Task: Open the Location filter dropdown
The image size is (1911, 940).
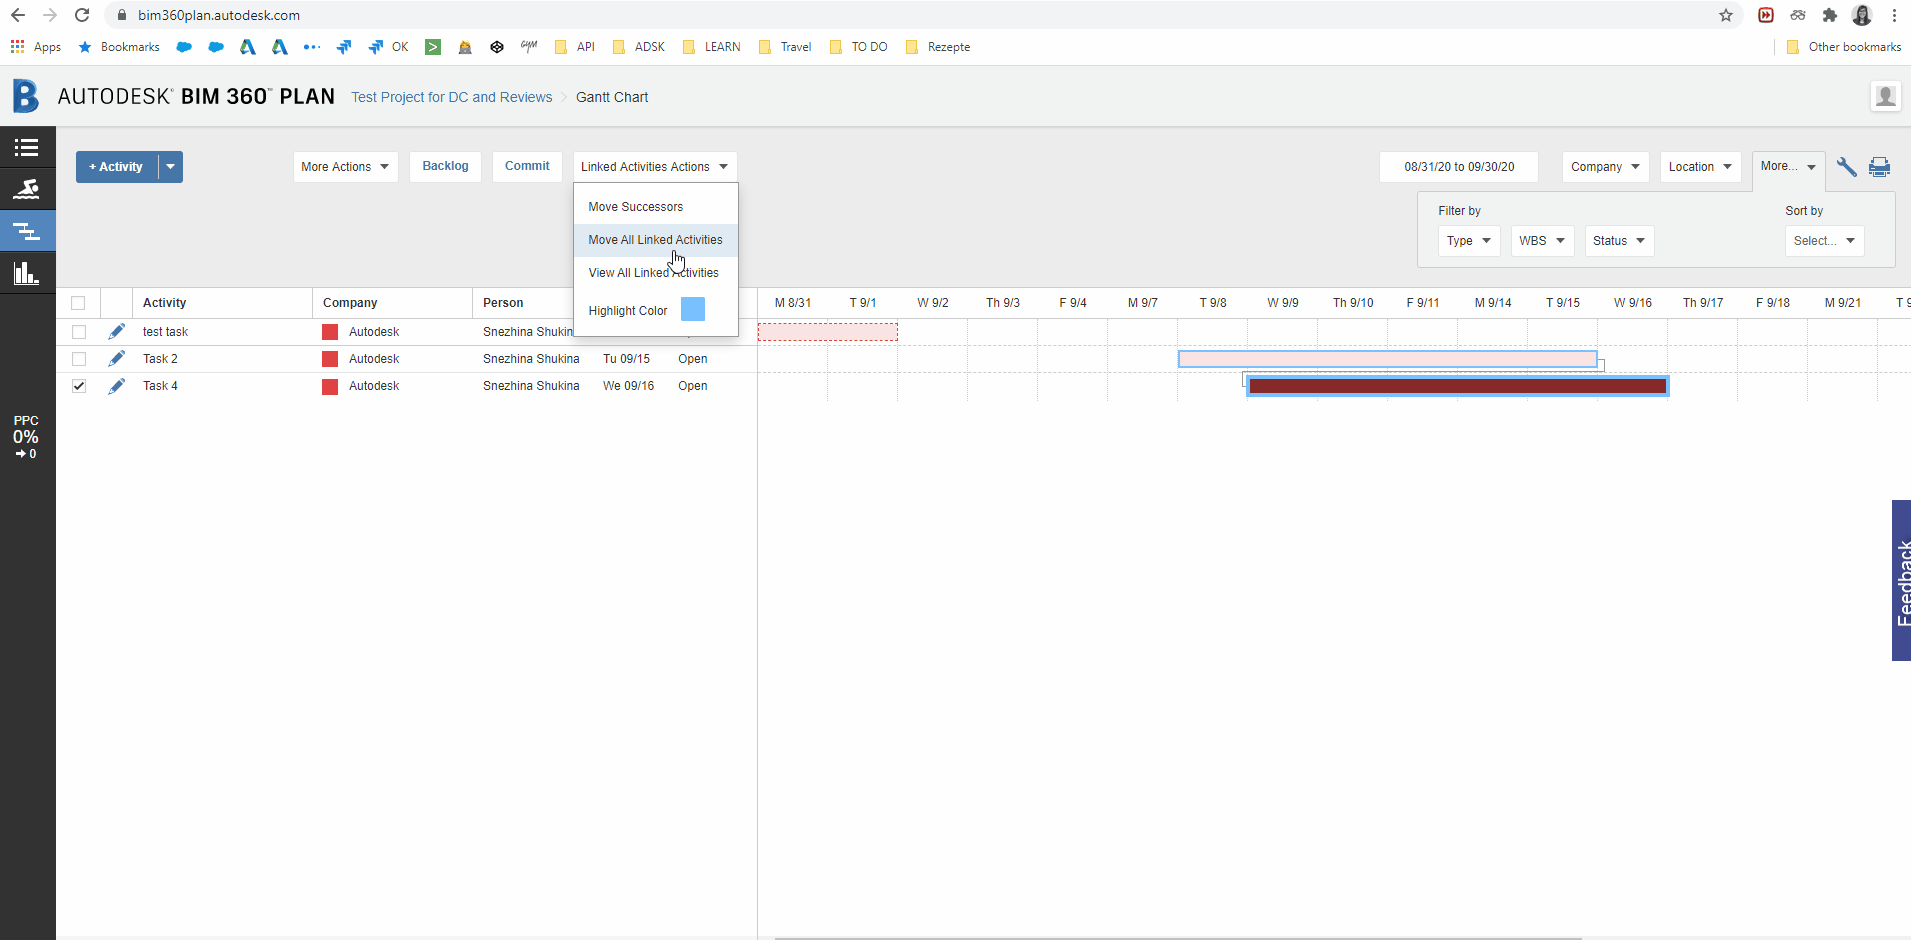Action: pos(1700,167)
